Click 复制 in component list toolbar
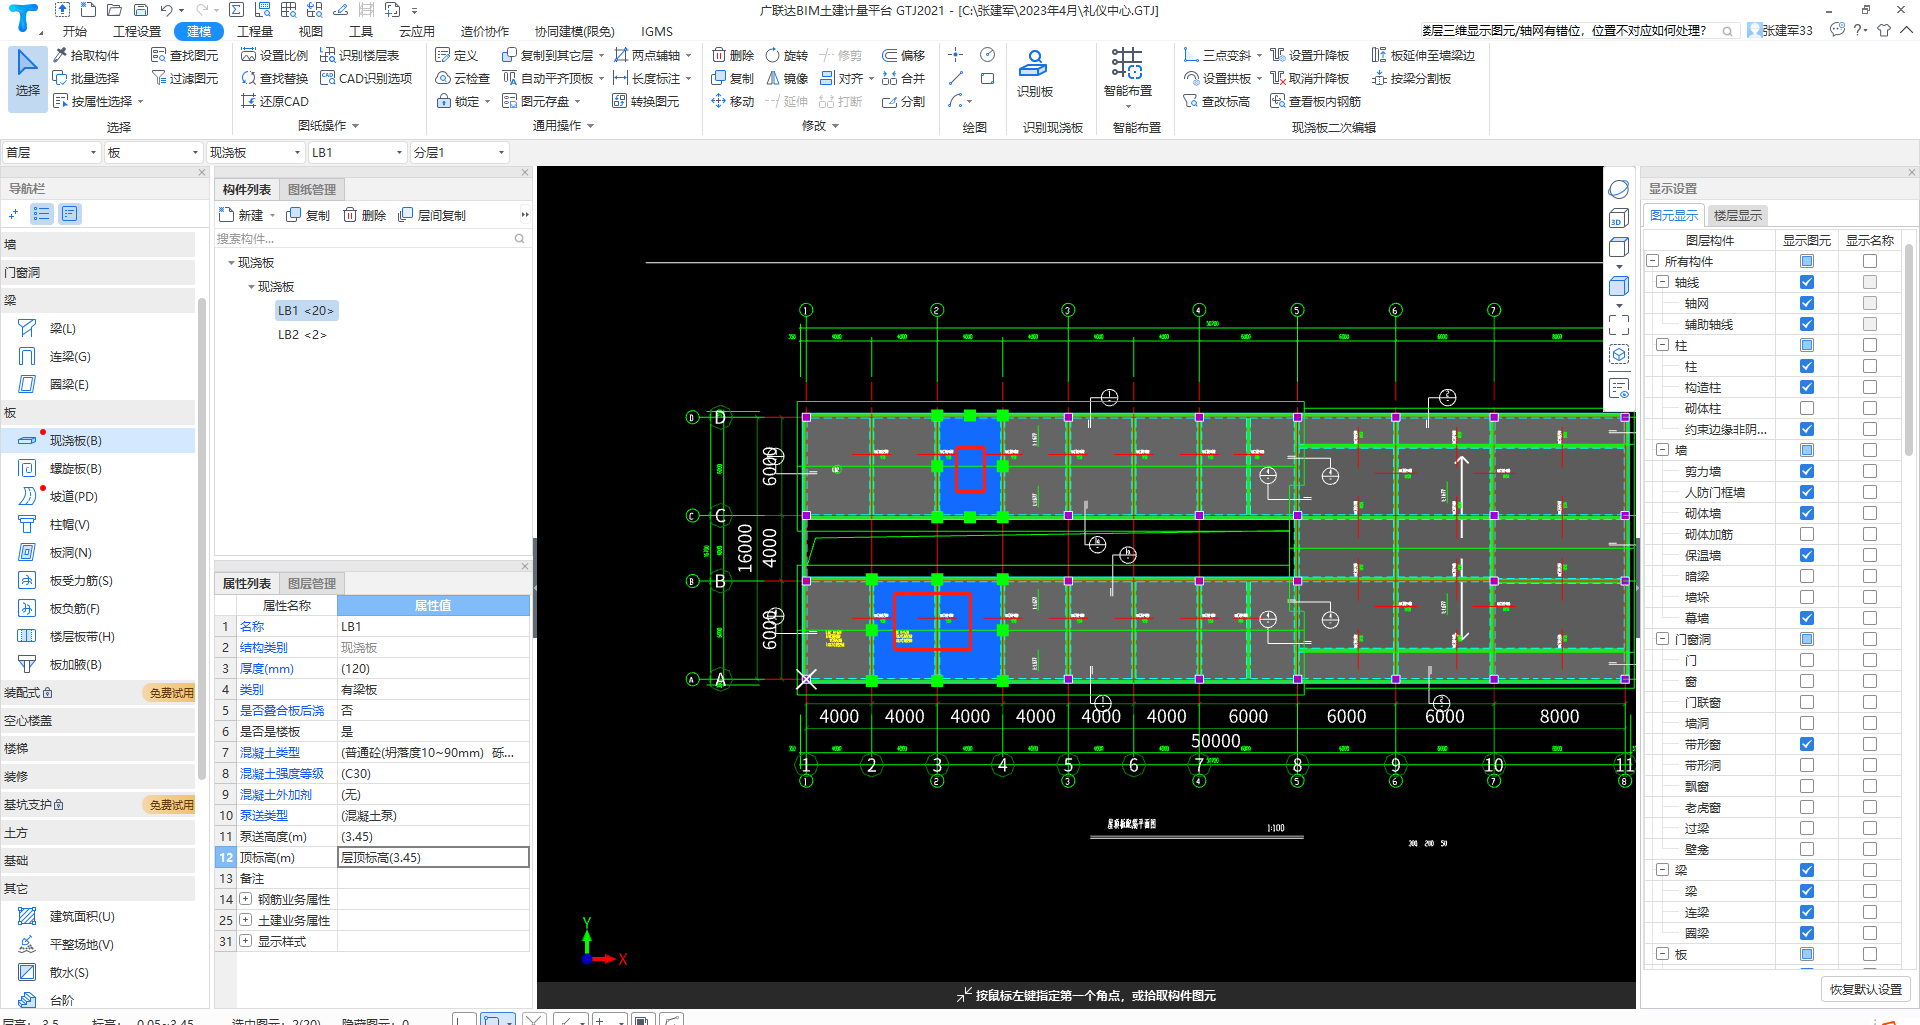The image size is (1920, 1025). [308, 215]
